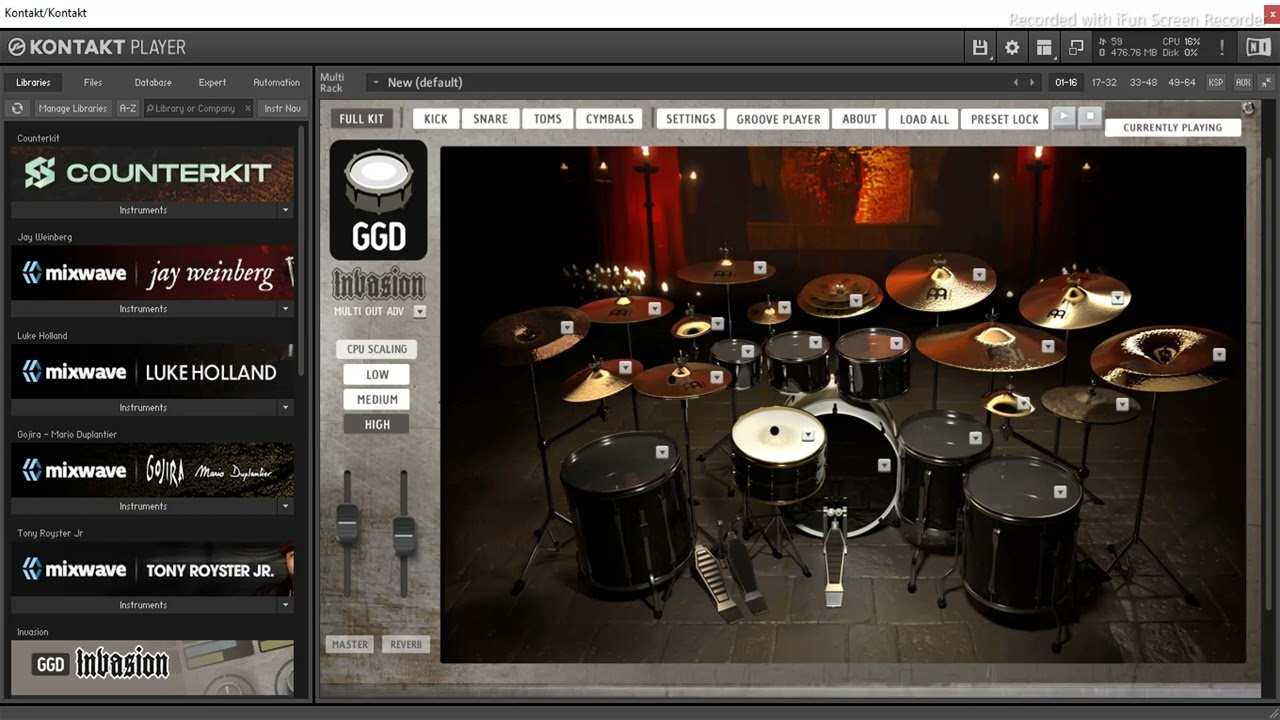Switch to the Automation tab

[x=276, y=82]
